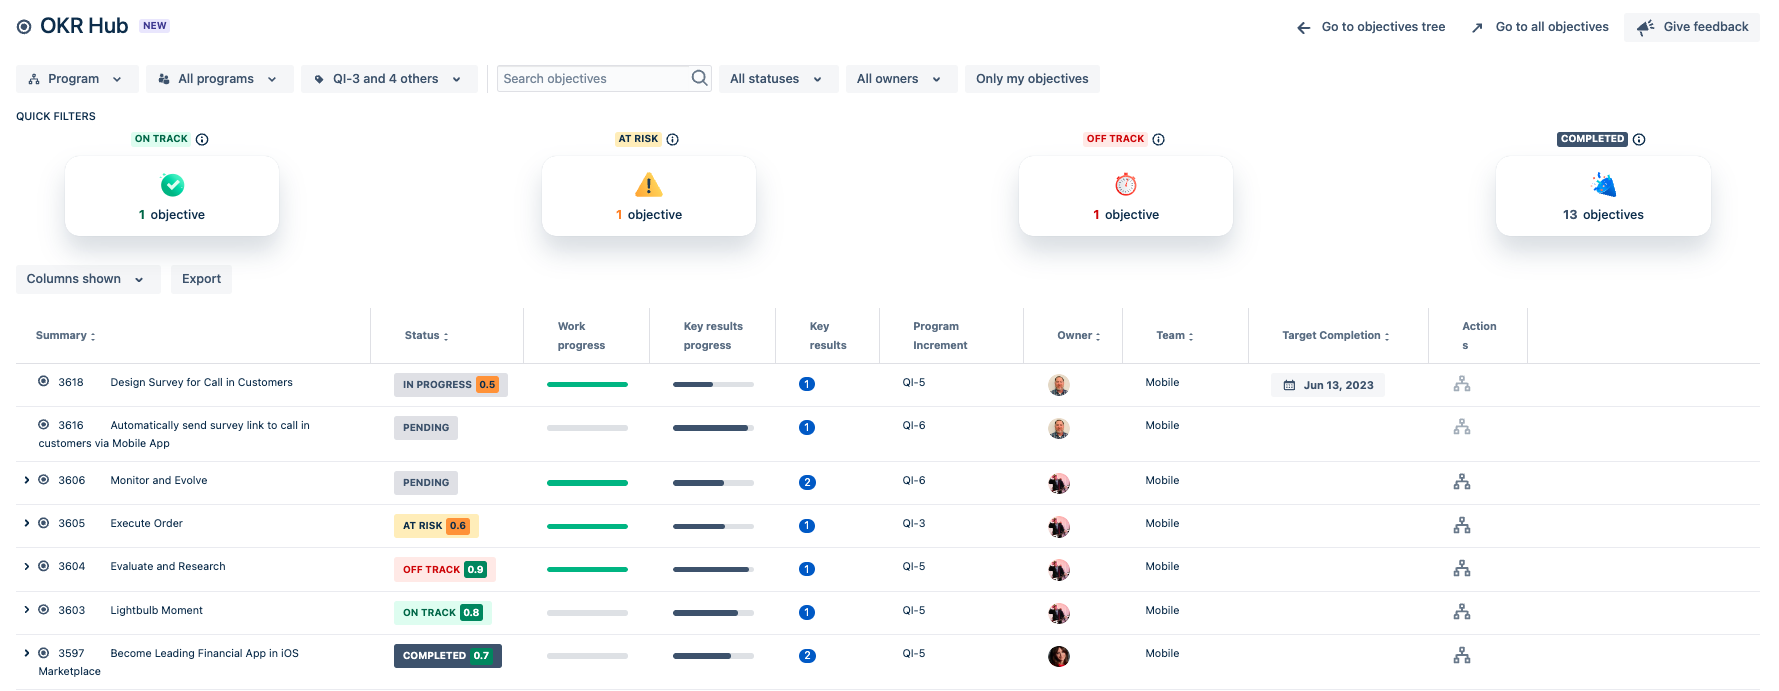
Task: Open the Columns shown dropdown
Action: (x=88, y=279)
